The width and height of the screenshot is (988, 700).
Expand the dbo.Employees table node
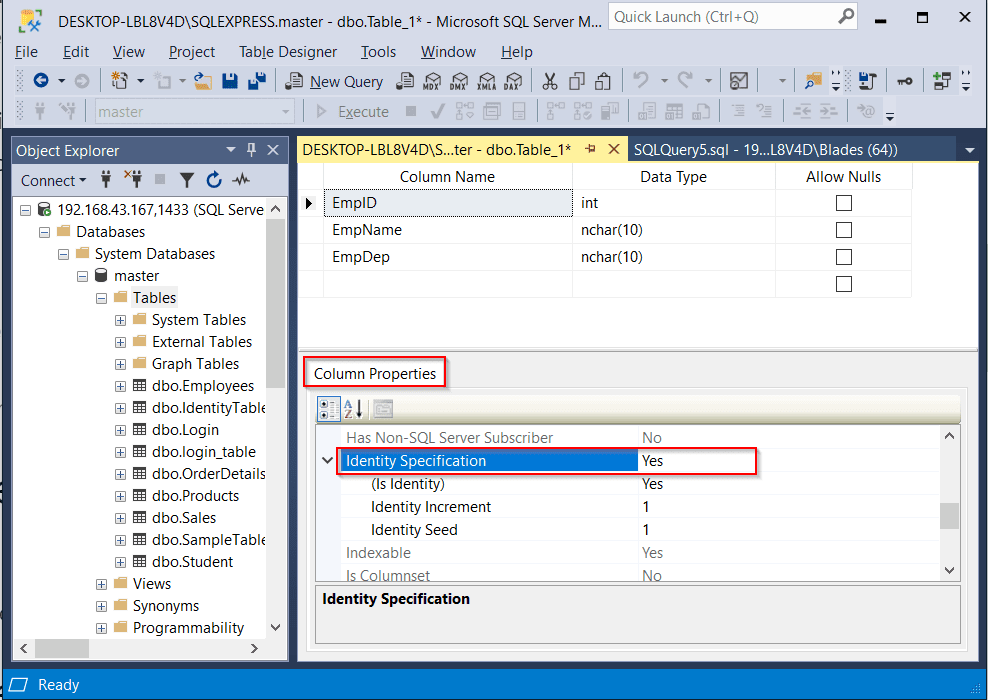click(120, 385)
